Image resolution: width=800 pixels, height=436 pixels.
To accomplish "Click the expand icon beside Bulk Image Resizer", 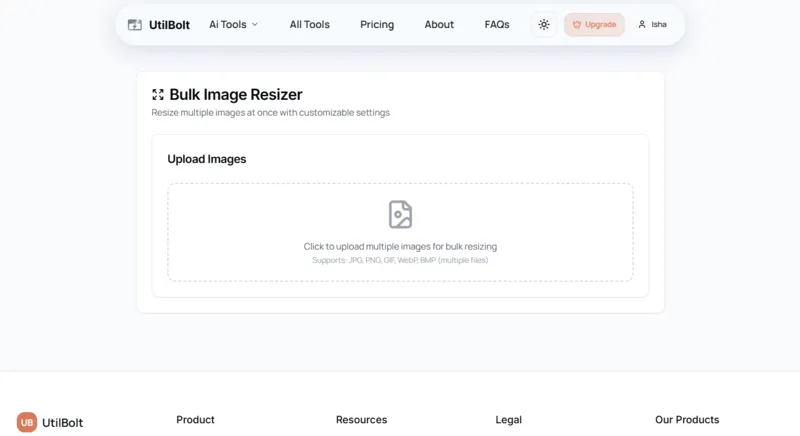I will point(158,94).
